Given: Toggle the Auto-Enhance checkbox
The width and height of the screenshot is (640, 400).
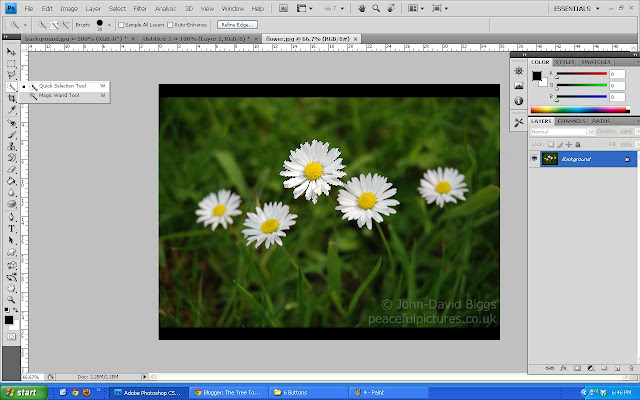Looking at the screenshot, I should (x=172, y=23).
